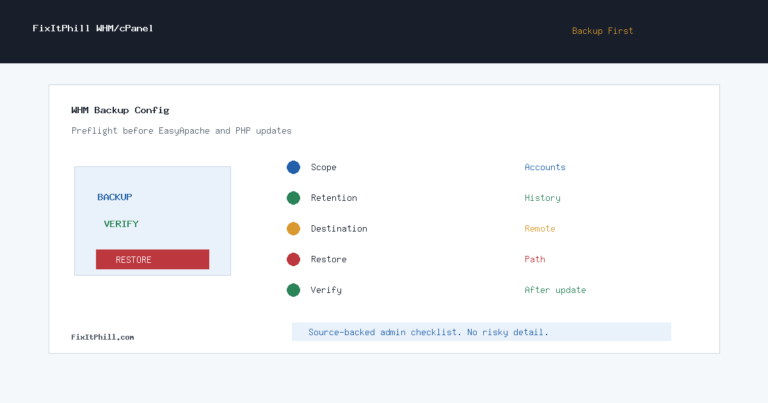The image size is (768, 403).
Task: Click the WHM Backup Config heading
Action: 120,110
